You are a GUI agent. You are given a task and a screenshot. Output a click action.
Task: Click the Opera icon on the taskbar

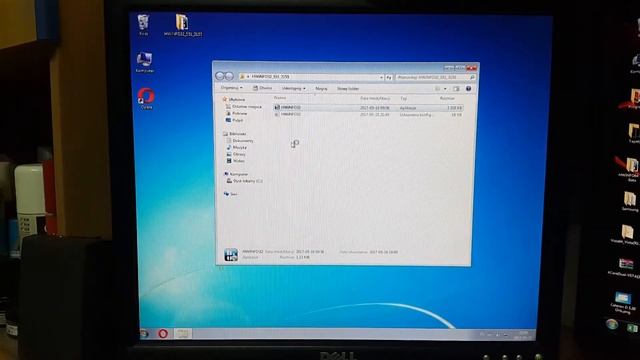pyautogui.click(x=163, y=333)
